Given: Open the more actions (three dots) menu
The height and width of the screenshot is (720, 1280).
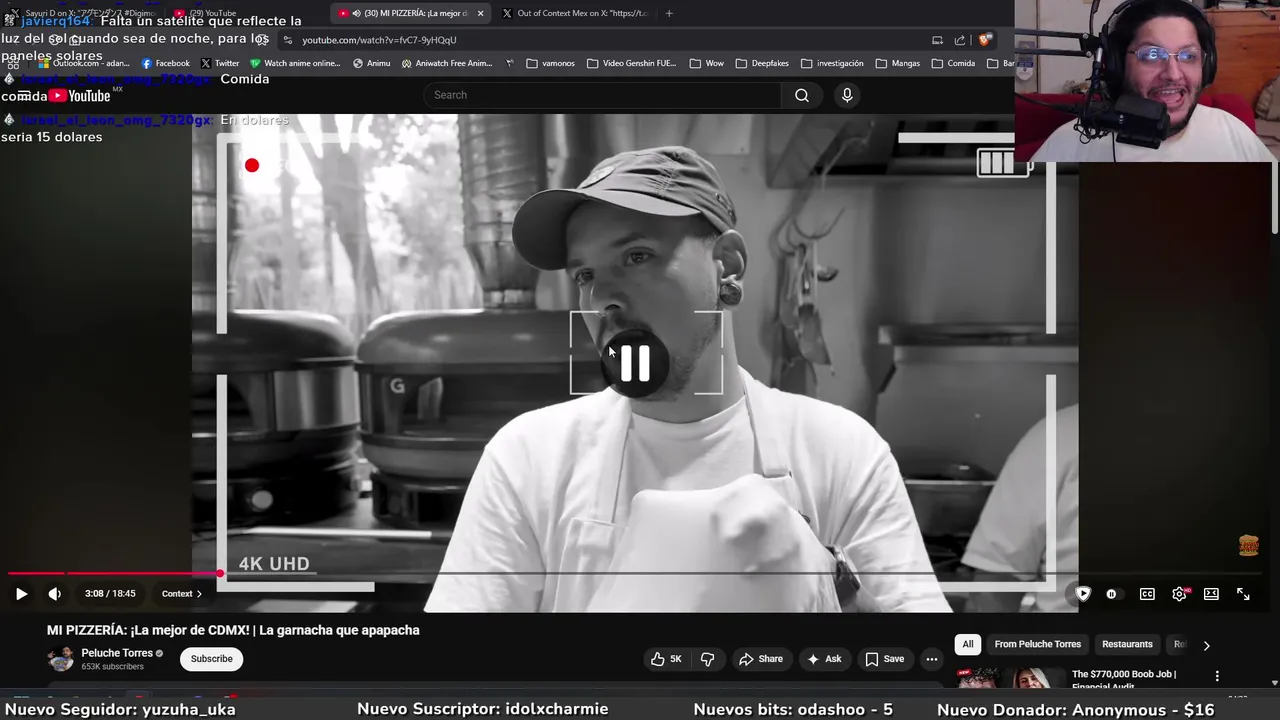Looking at the screenshot, I should click(x=932, y=659).
